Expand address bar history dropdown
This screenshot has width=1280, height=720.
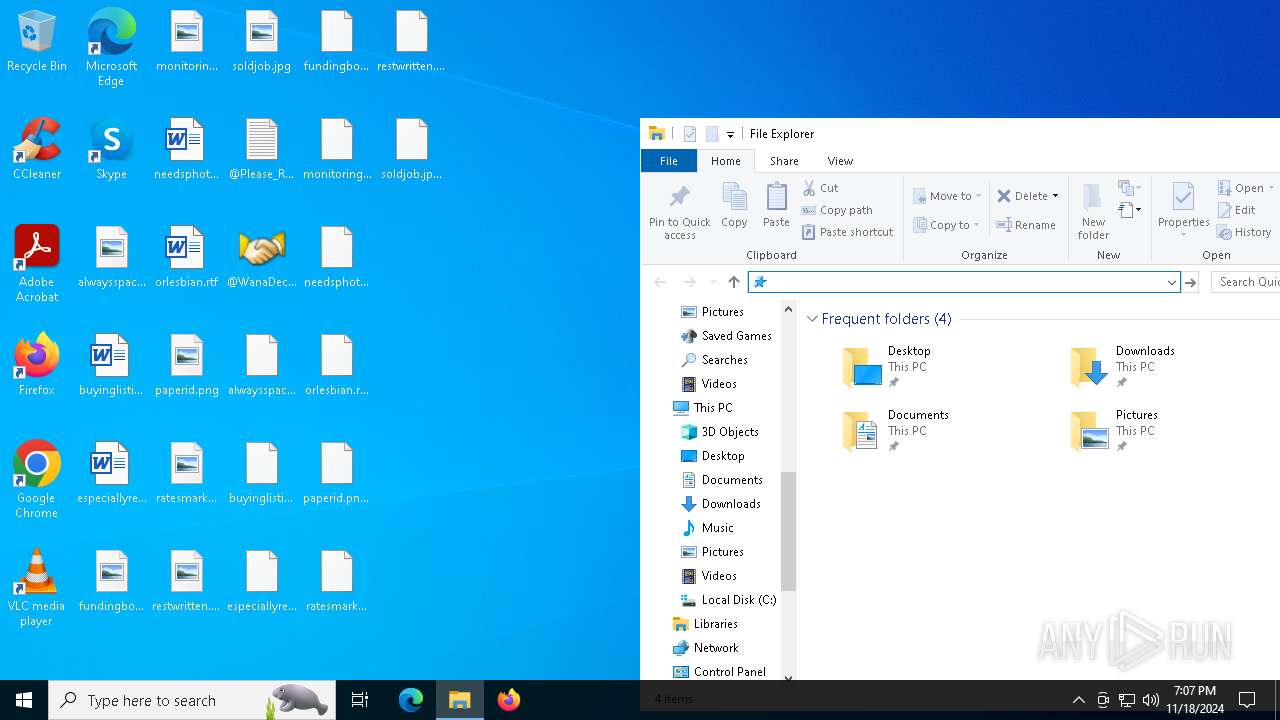[x=1171, y=283]
